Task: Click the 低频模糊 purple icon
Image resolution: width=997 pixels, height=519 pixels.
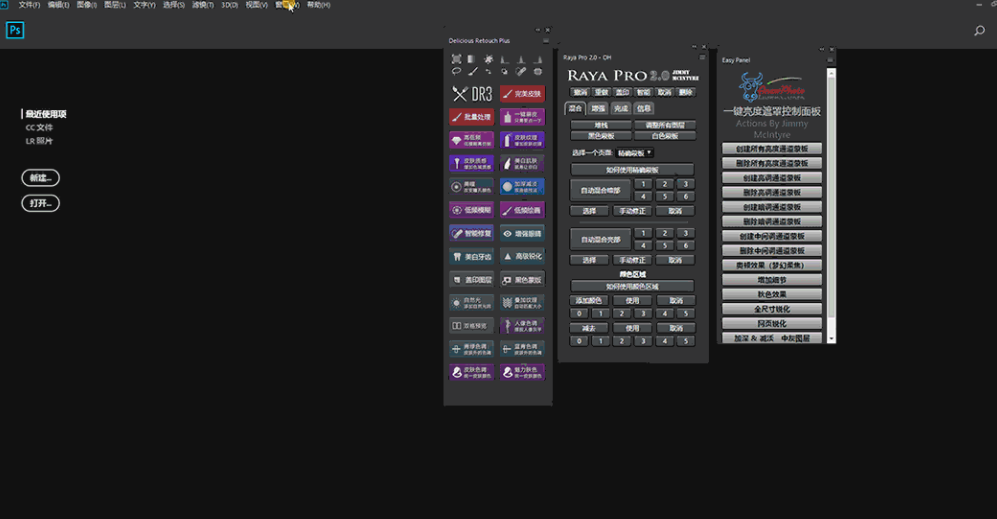Action: coord(471,210)
